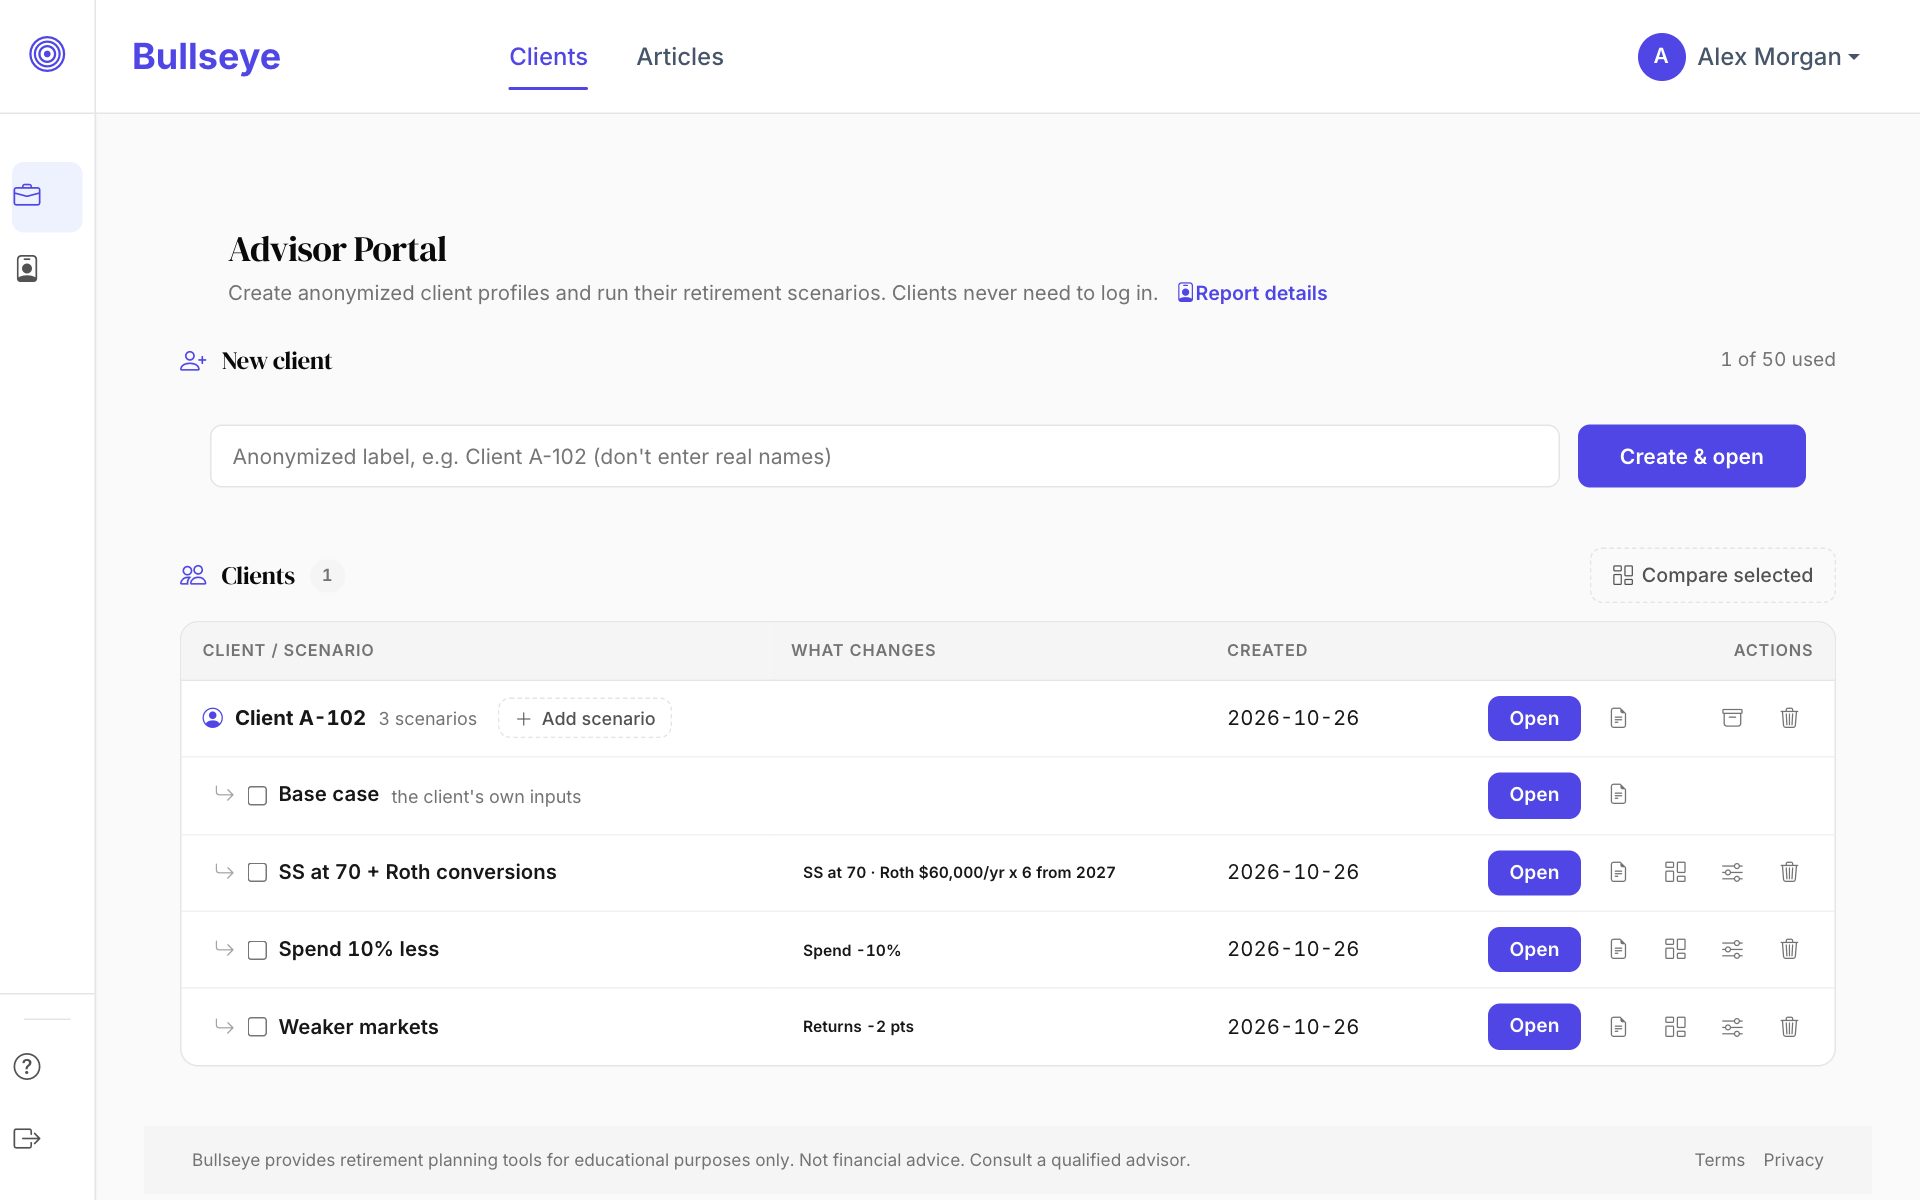Click the Create & open button

[x=1691, y=456]
